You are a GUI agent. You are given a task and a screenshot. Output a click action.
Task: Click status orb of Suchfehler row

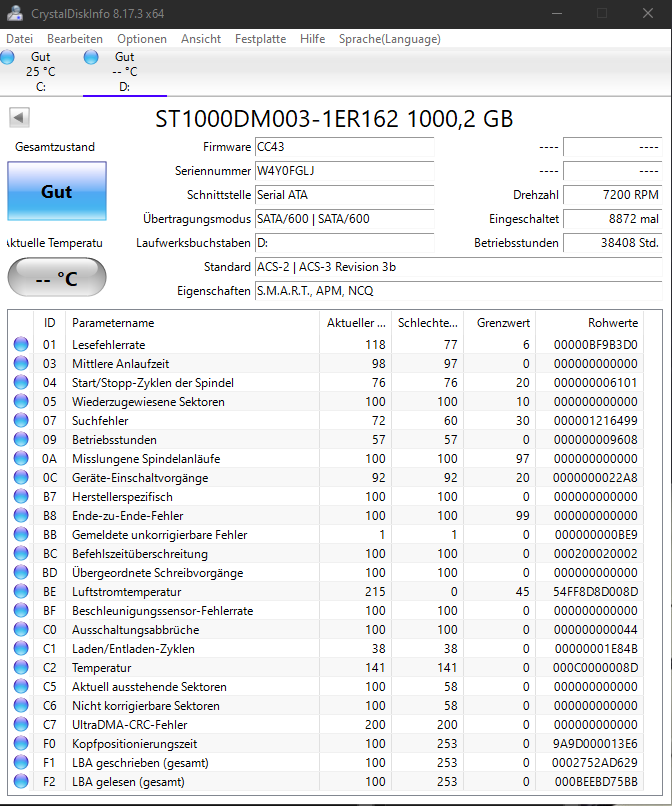coord(21,420)
